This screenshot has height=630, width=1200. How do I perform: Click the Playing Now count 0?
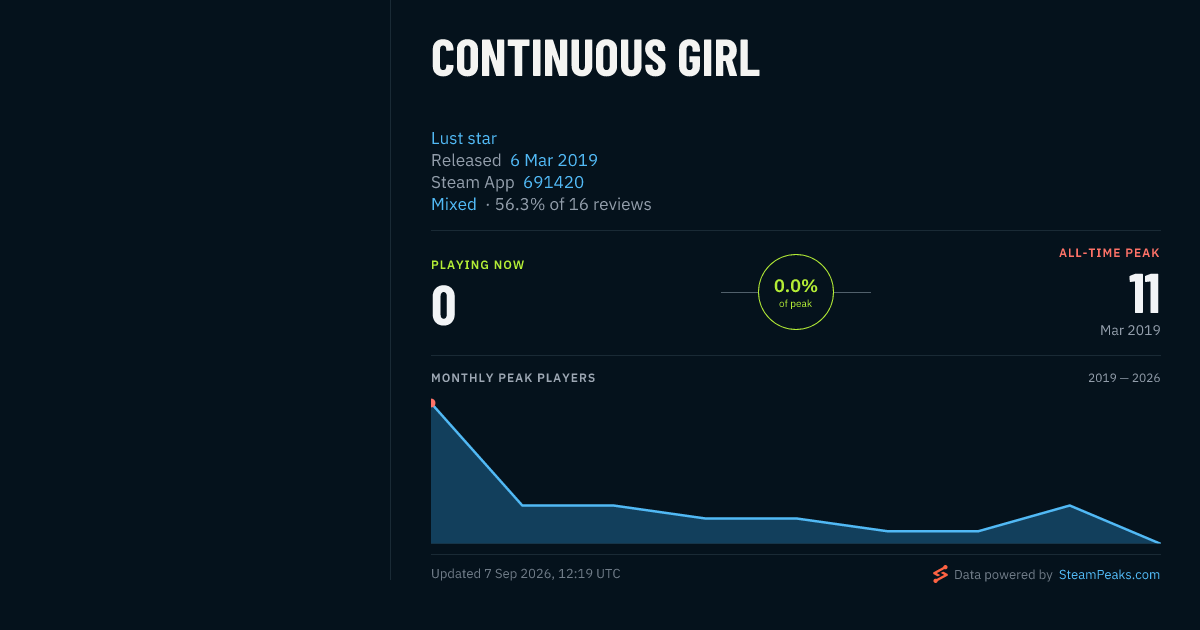443,306
